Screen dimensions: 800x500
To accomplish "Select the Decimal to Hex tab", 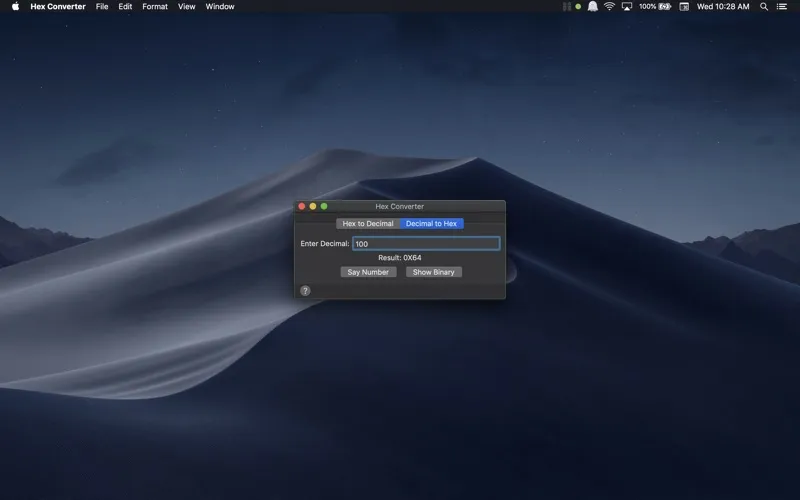I will 432,223.
